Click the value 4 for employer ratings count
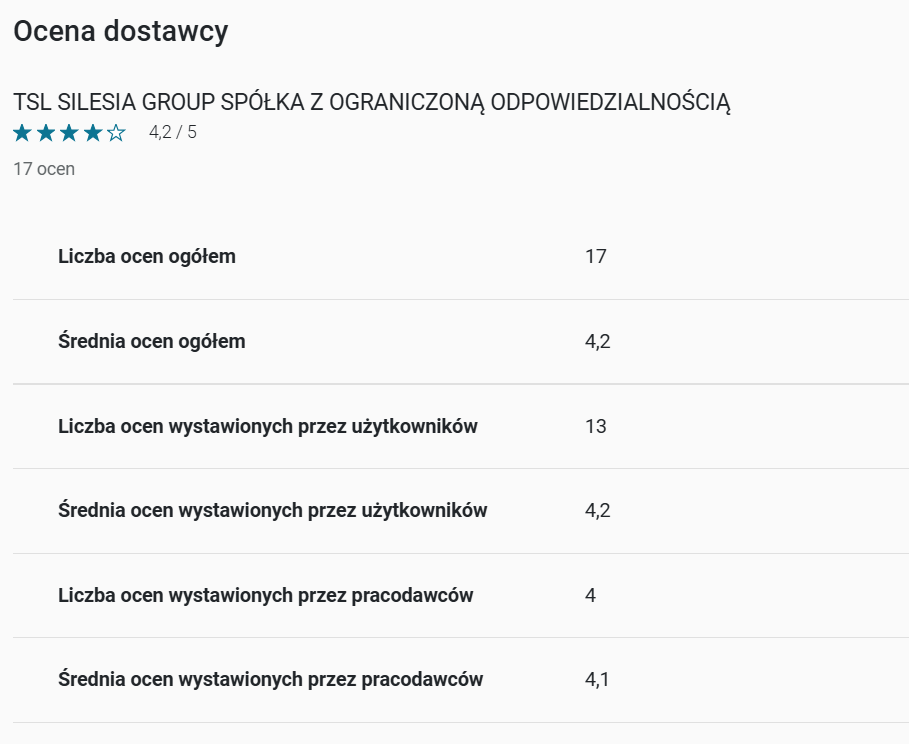This screenshot has height=744, width=909. [x=591, y=596]
